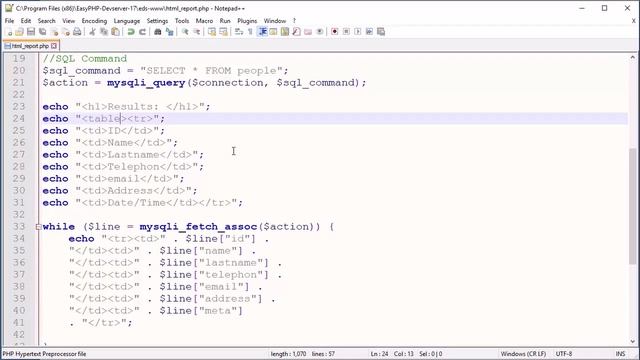Open the Encoding menu
The image size is (640, 360).
coord(94,21)
